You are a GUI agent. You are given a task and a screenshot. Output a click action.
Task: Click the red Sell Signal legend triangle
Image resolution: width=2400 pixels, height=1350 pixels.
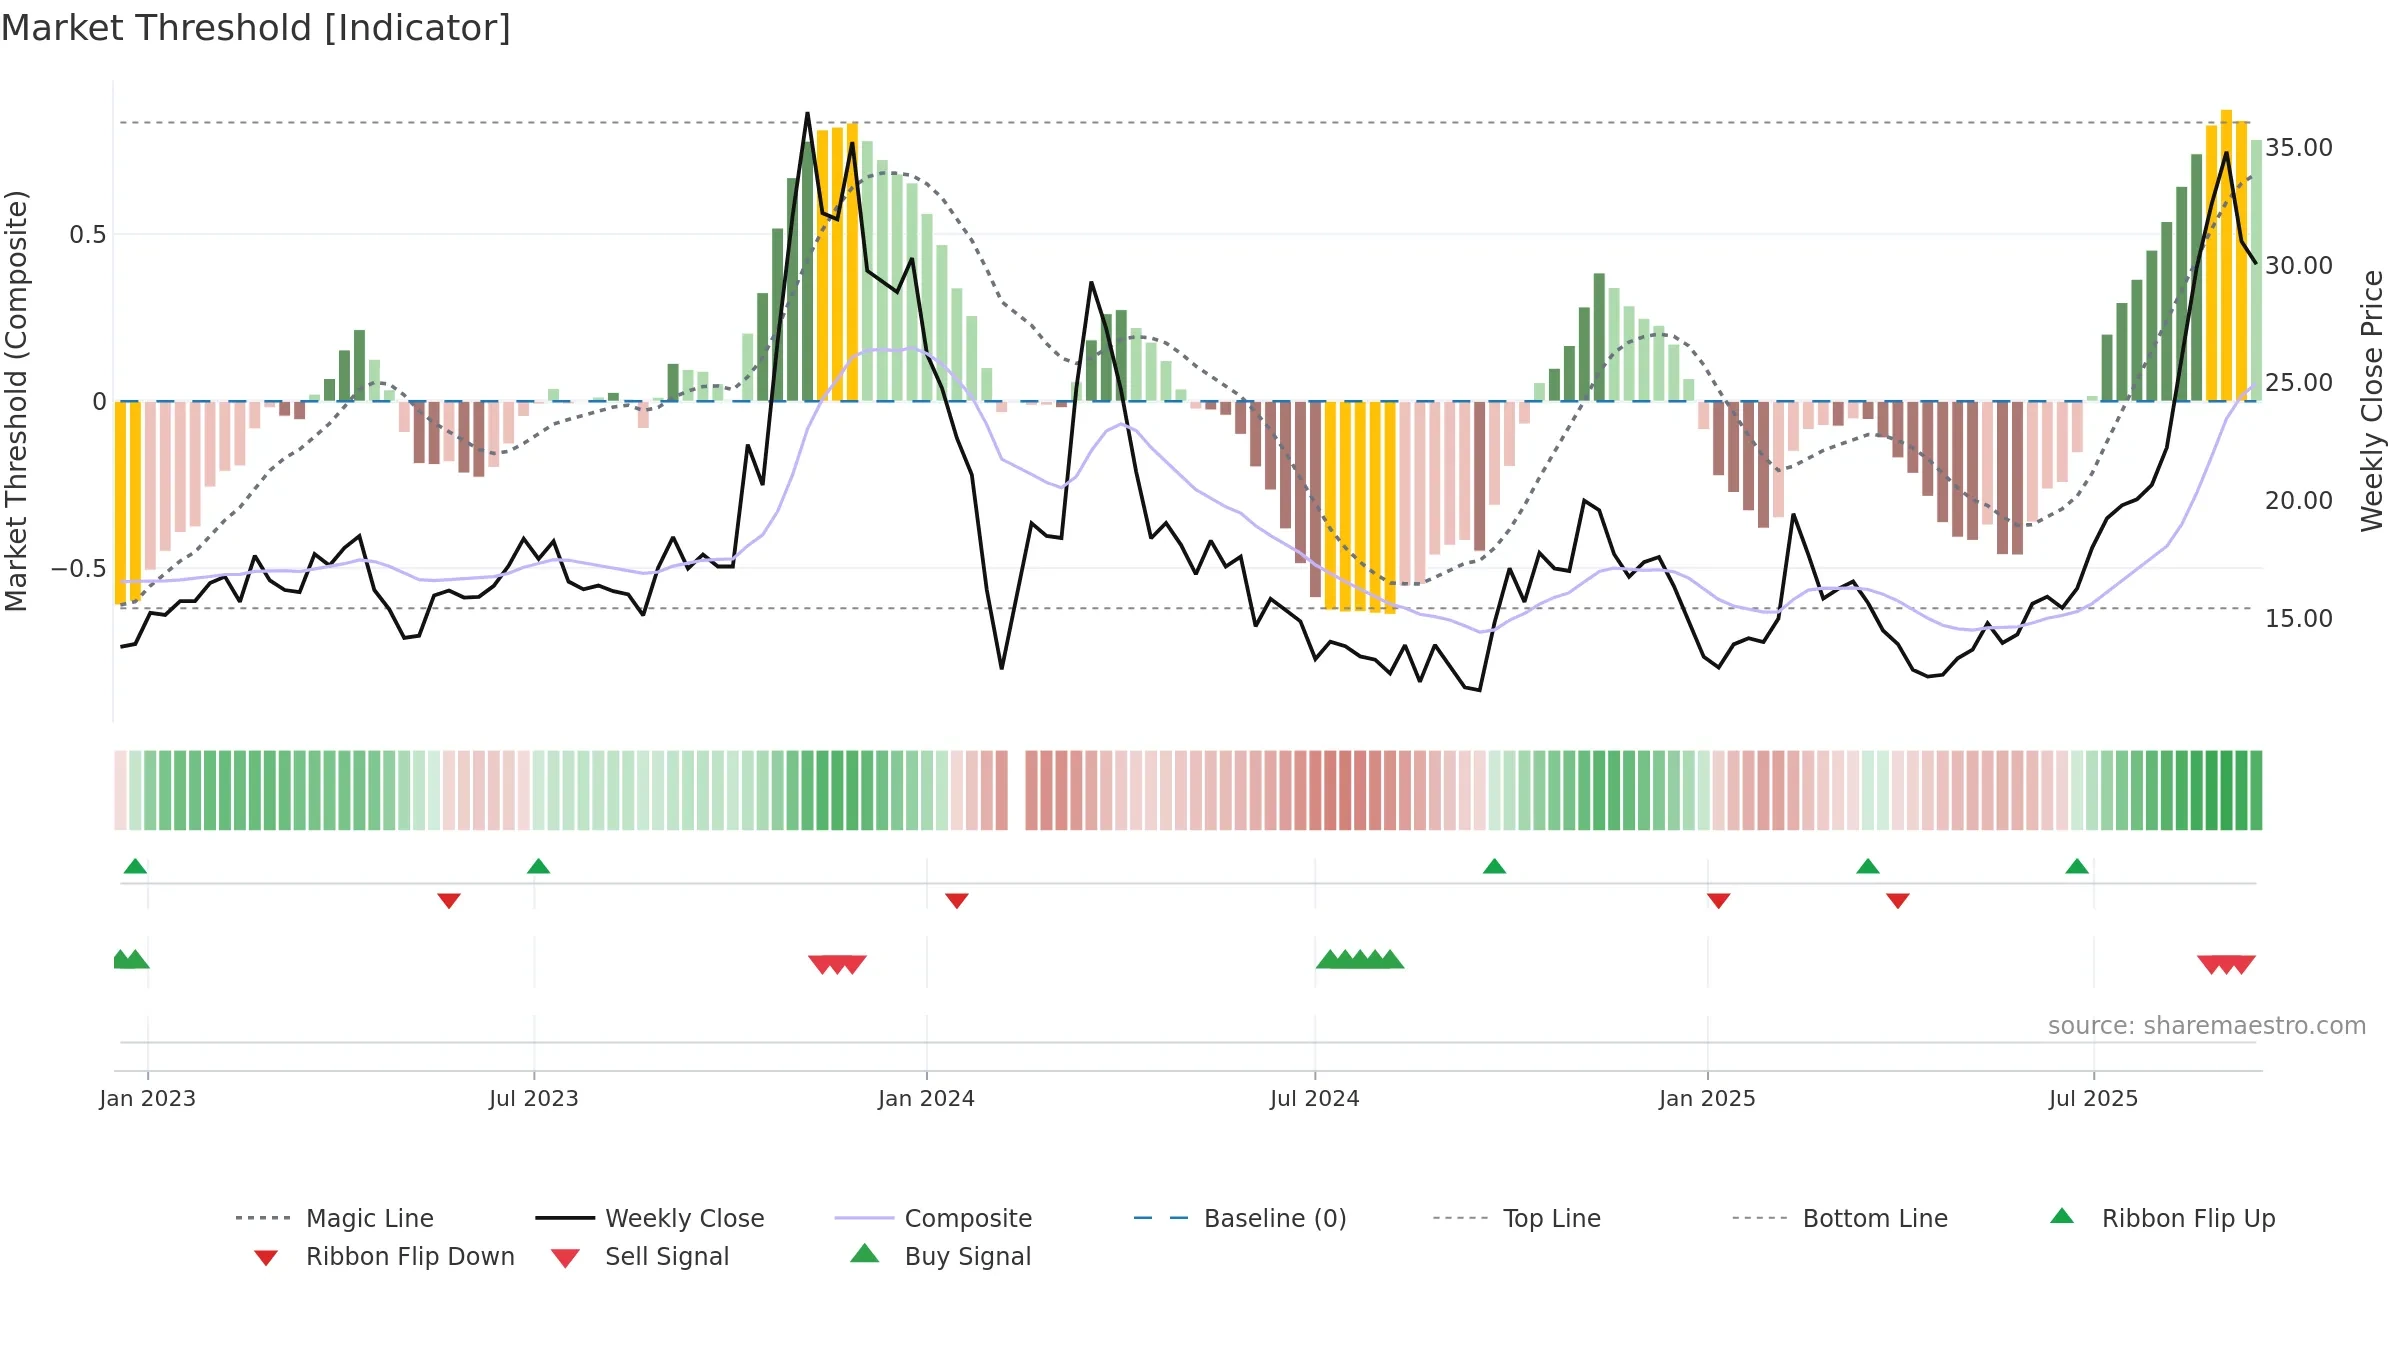pos(565,1258)
